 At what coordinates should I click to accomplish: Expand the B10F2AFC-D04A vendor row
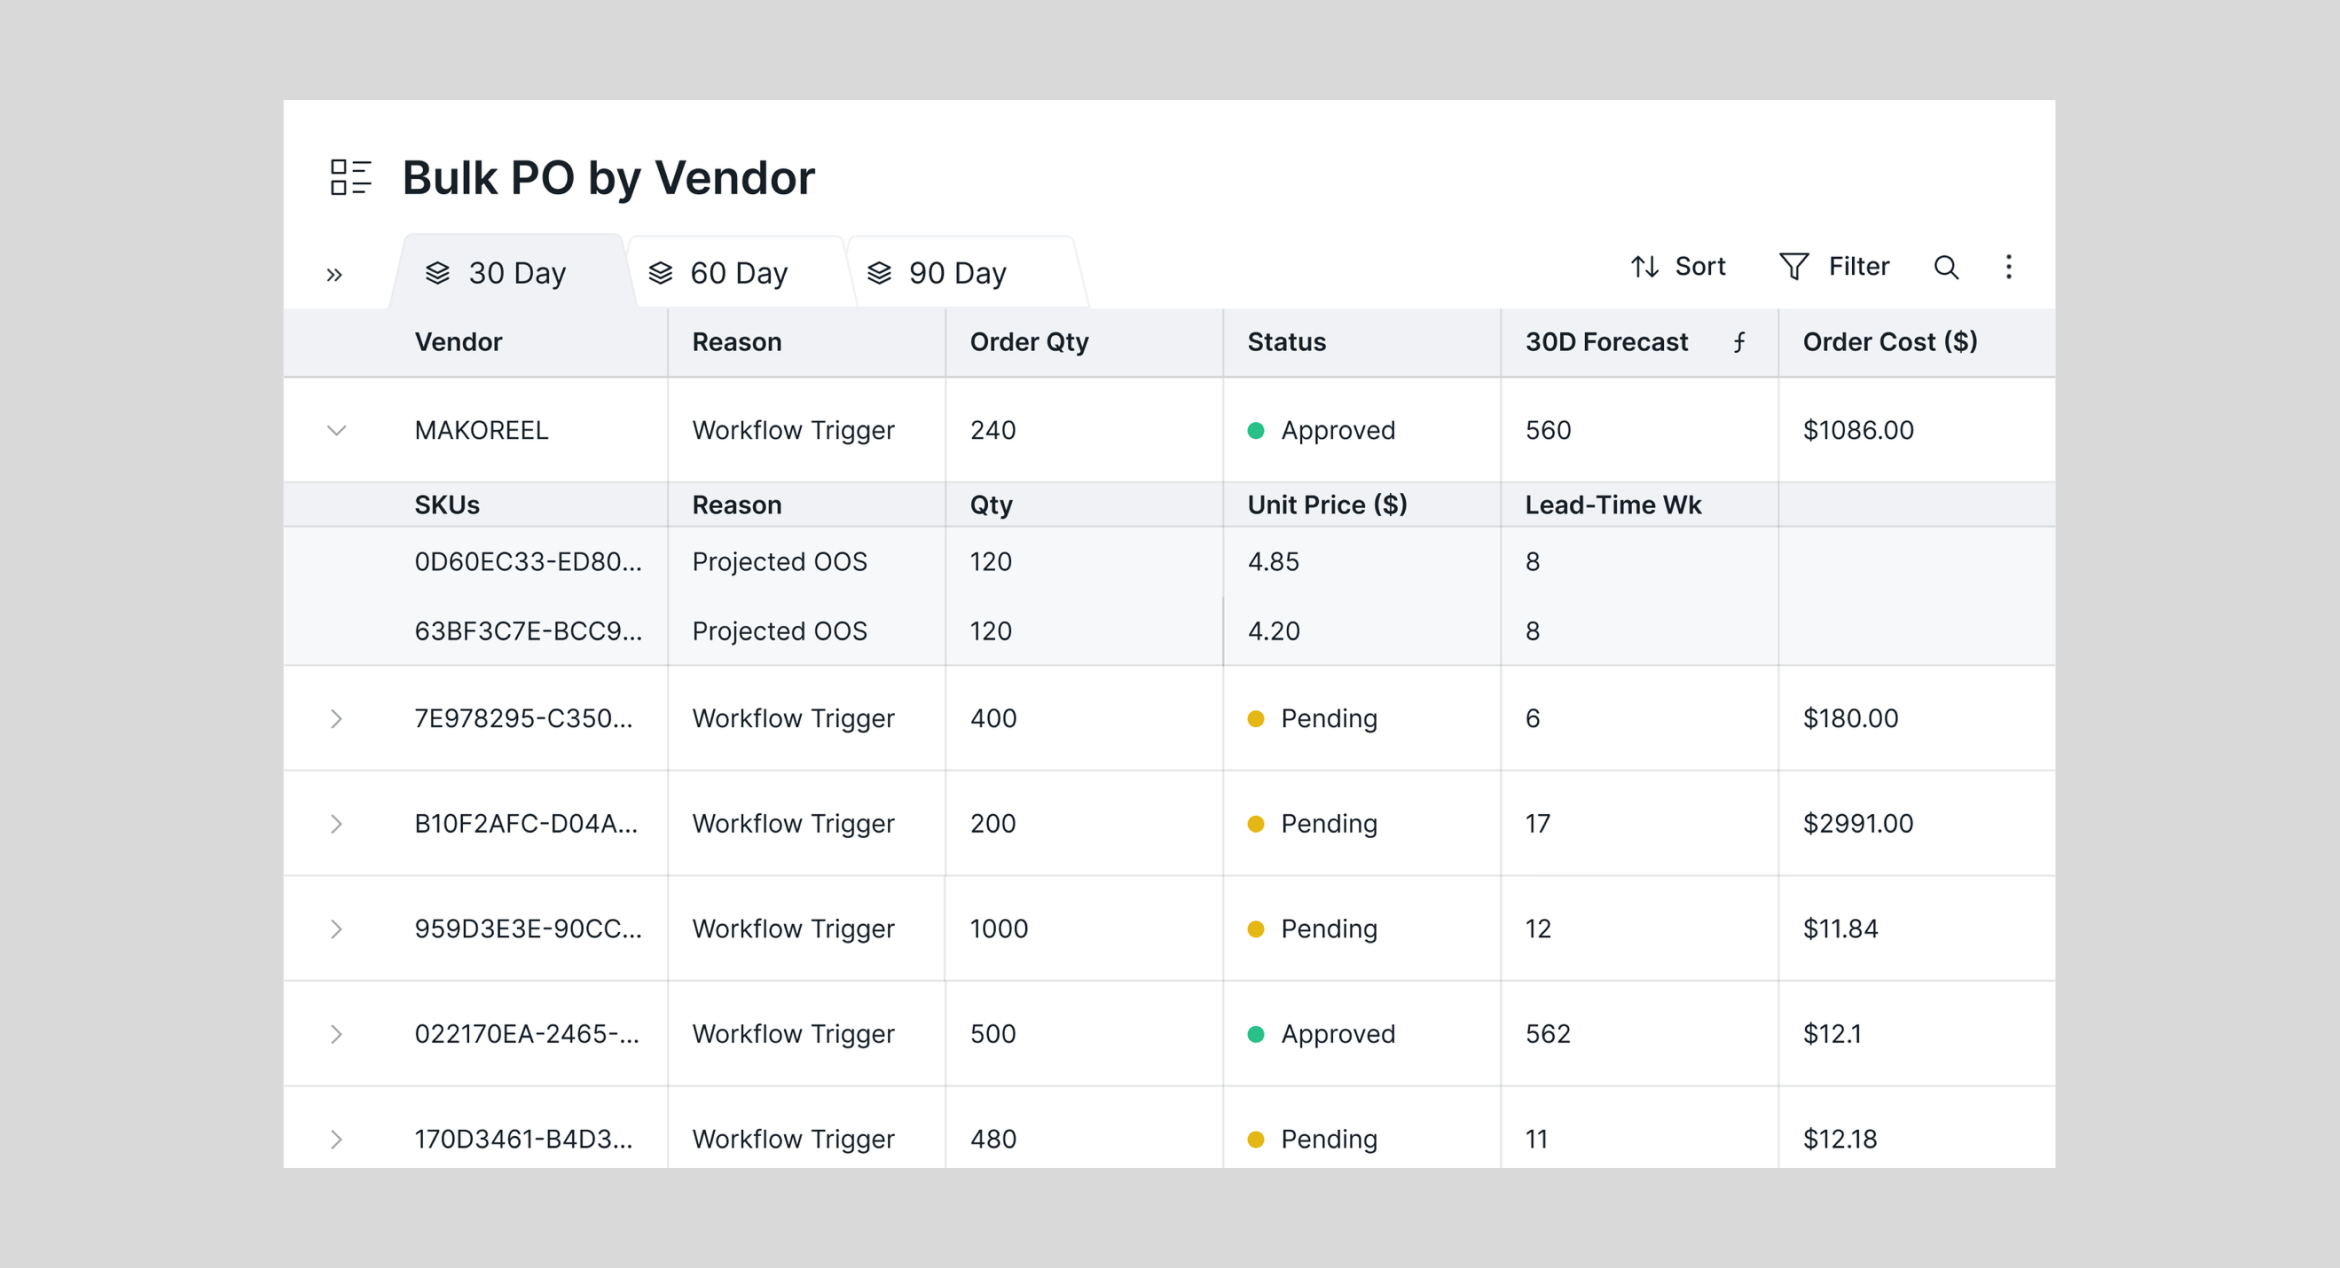coord(336,823)
